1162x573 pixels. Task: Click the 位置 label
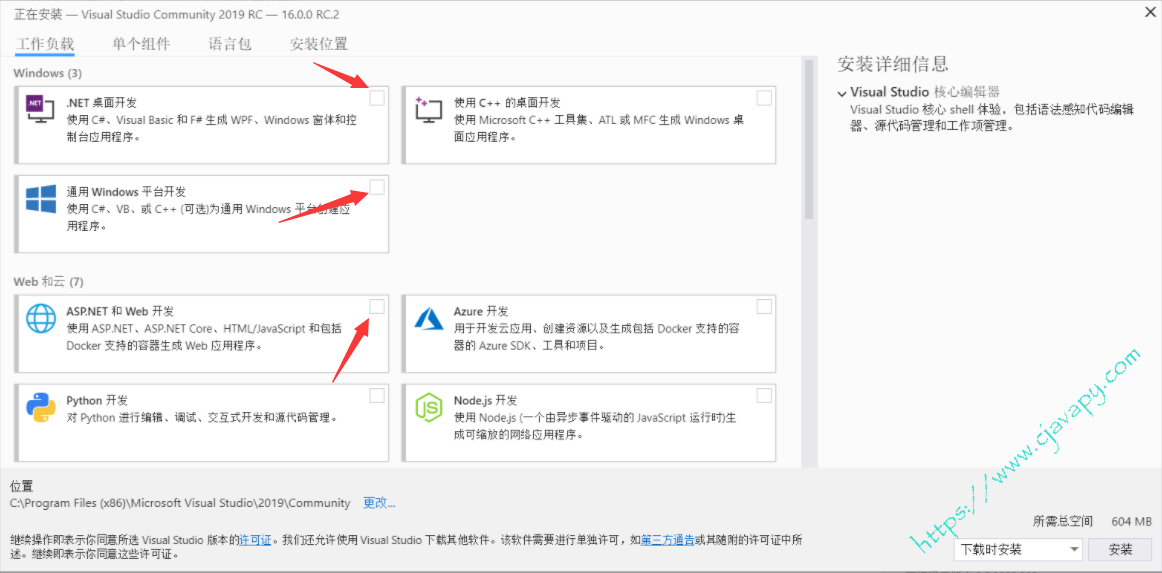coord(21,487)
